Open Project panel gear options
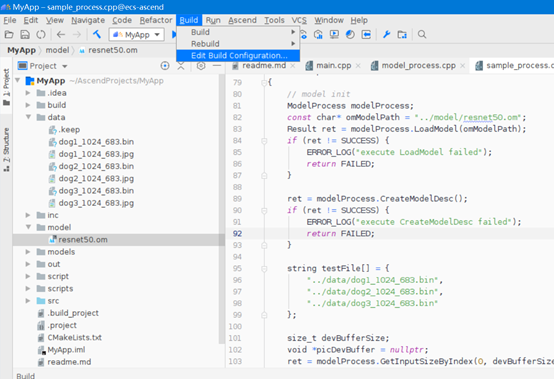The image size is (554, 379). (x=201, y=66)
